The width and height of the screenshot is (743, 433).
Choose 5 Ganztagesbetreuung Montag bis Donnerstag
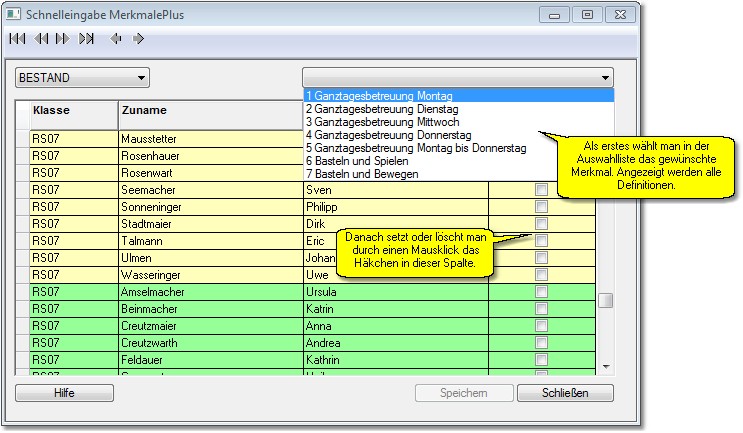click(x=416, y=148)
